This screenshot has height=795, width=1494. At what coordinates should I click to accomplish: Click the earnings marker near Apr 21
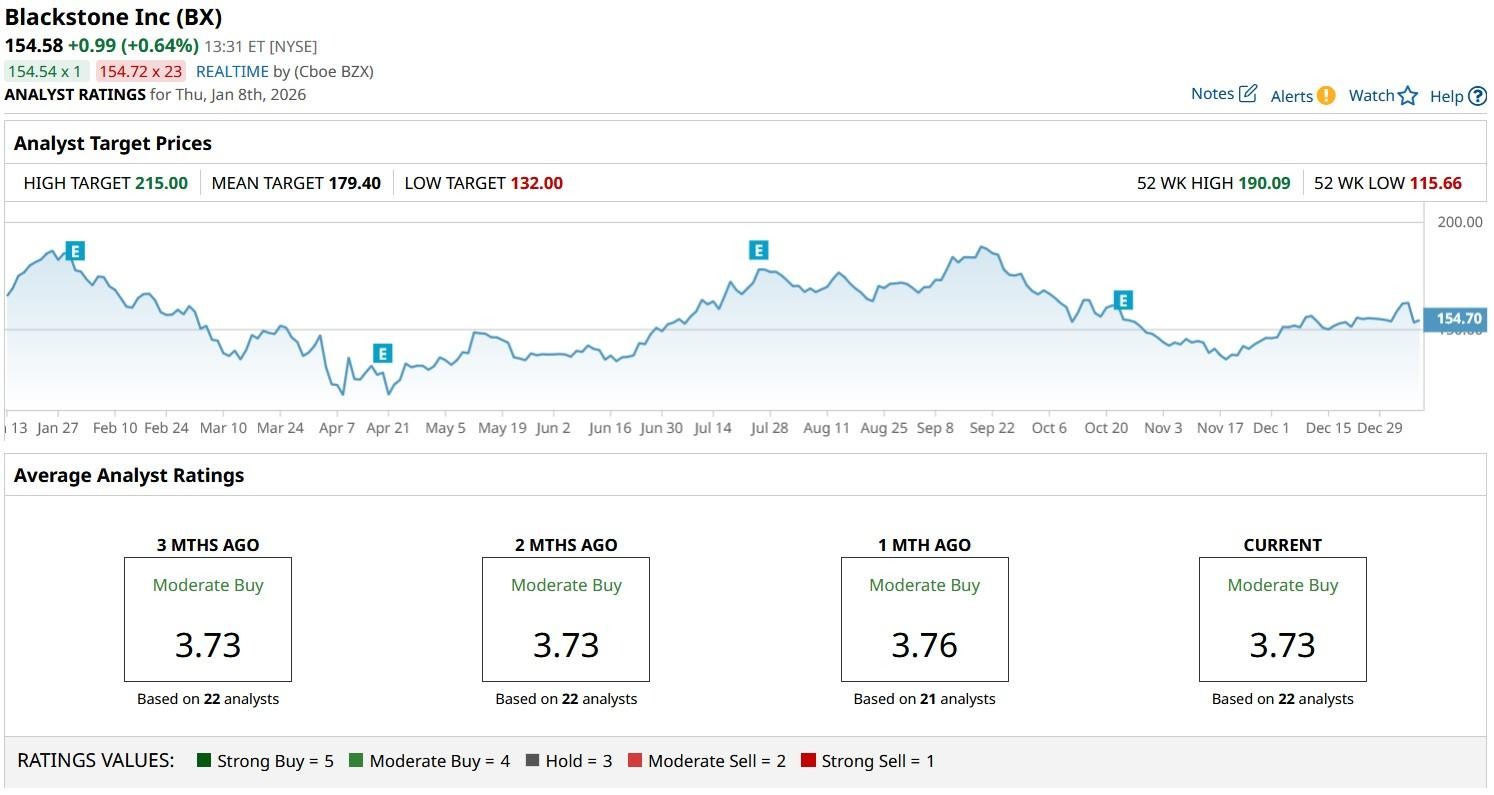pyautogui.click(x=382, y=353)
